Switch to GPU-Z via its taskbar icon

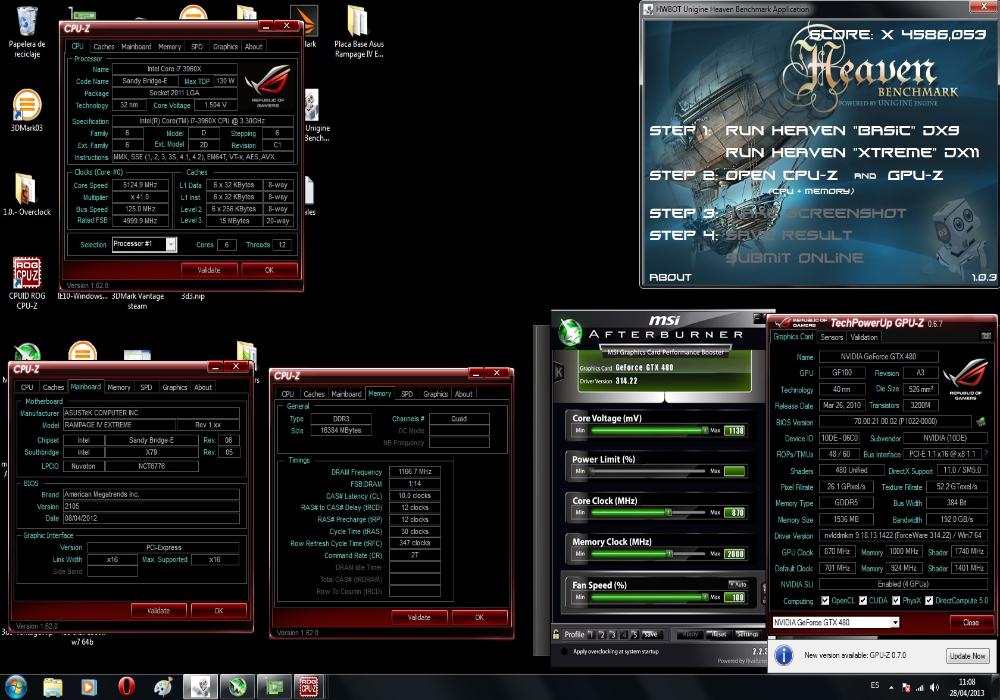point(274,687)
